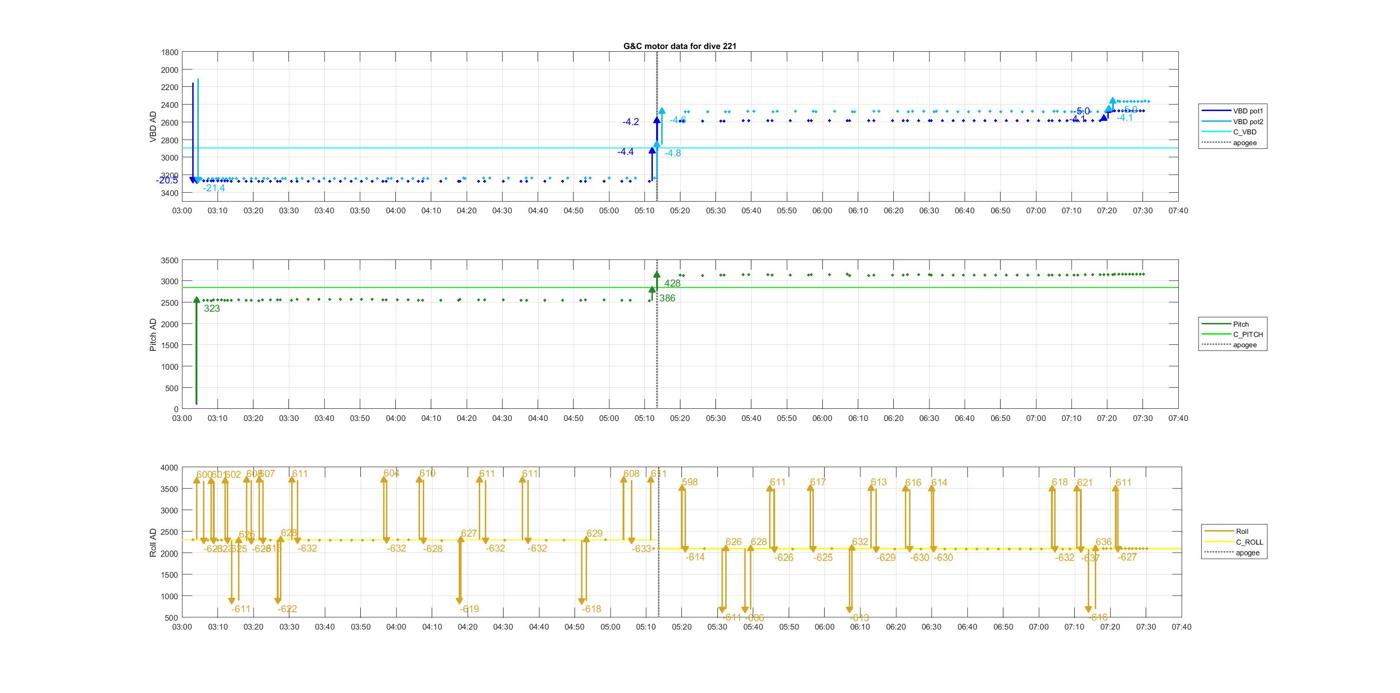Click the "428" annotation in the Pitch plot
The image size is (1400, 693).
[x=672, y=284]
